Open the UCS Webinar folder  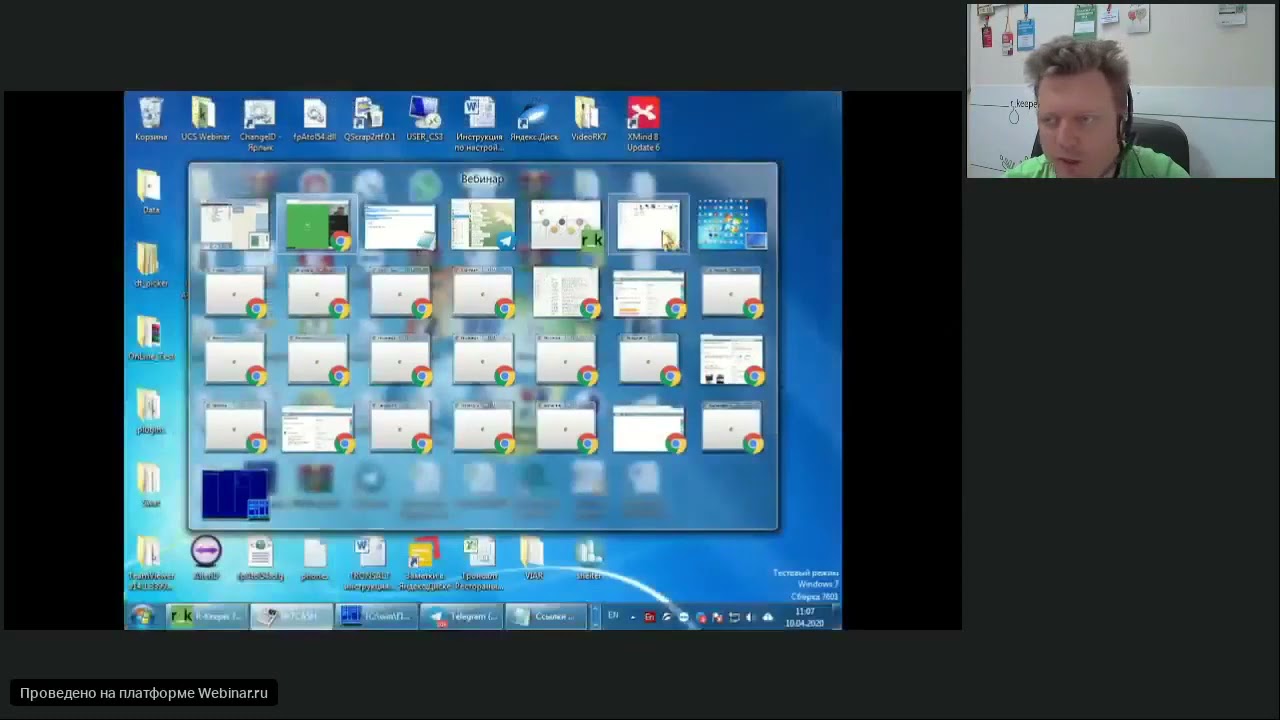point(205,119)
